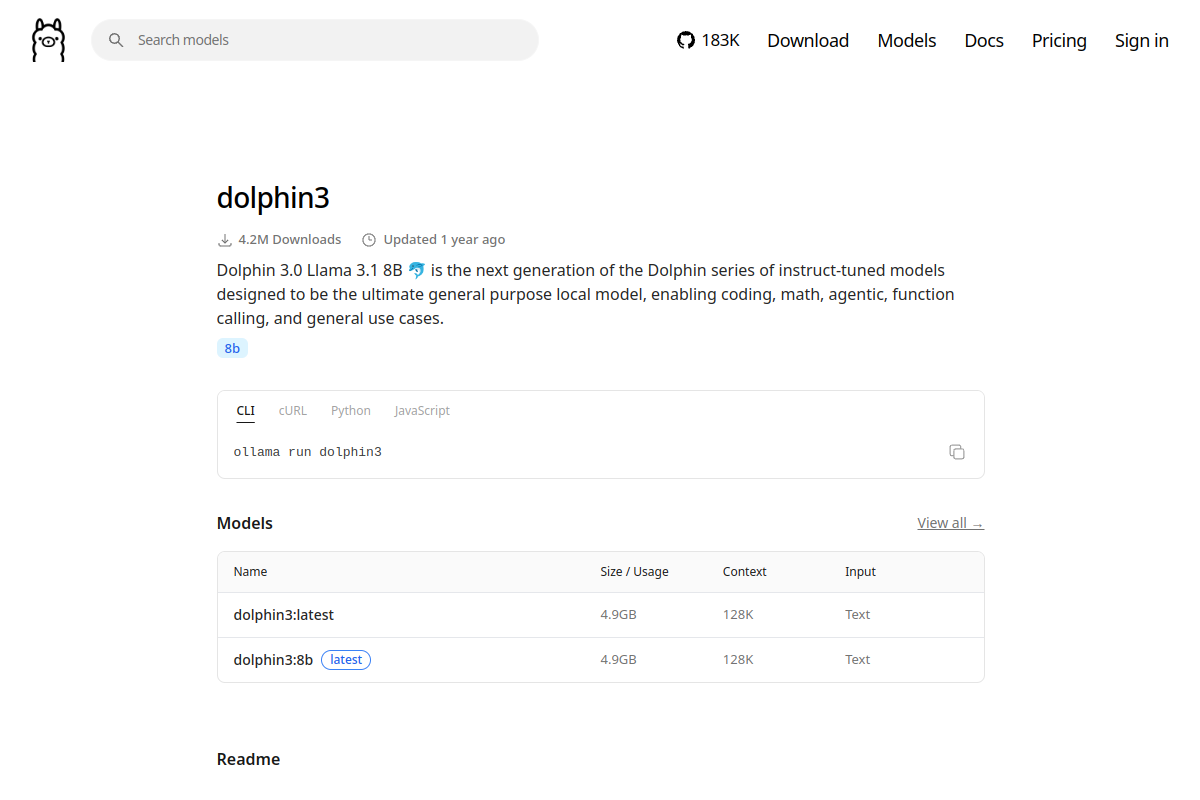
Task: Open the Models page
Action: pyautogui.click(x=907, y=40)
